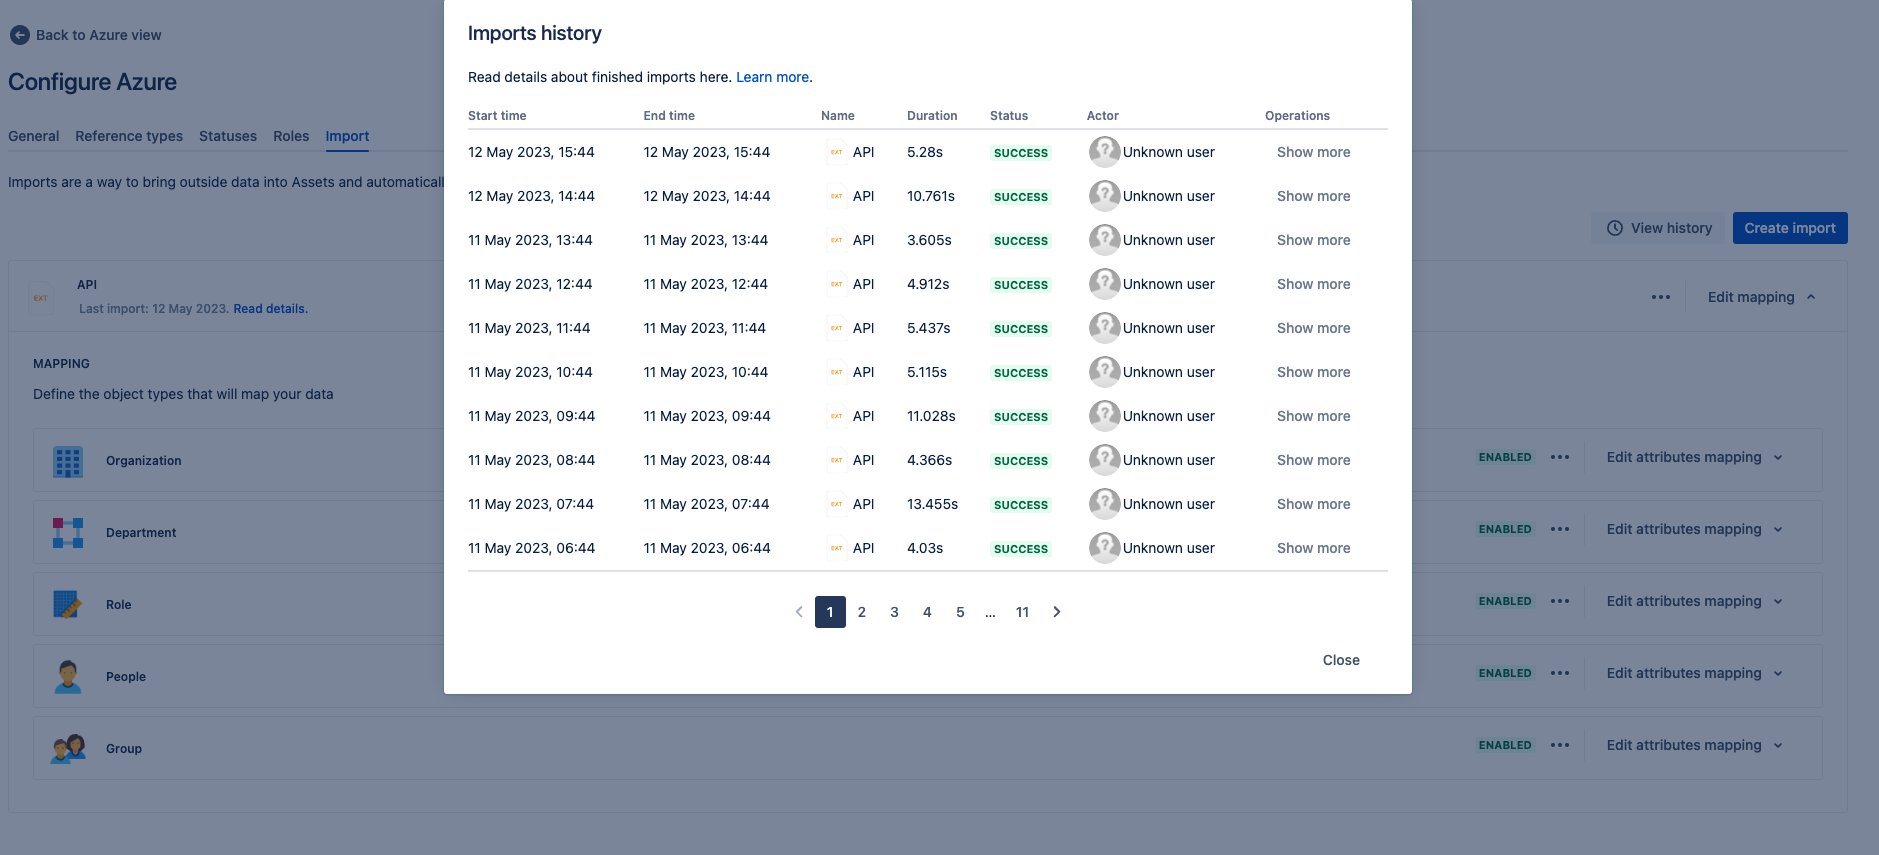Screen dimensions: 1879x855
Task: Select current page 1 in pagination
Action: [x=830, y=612]
